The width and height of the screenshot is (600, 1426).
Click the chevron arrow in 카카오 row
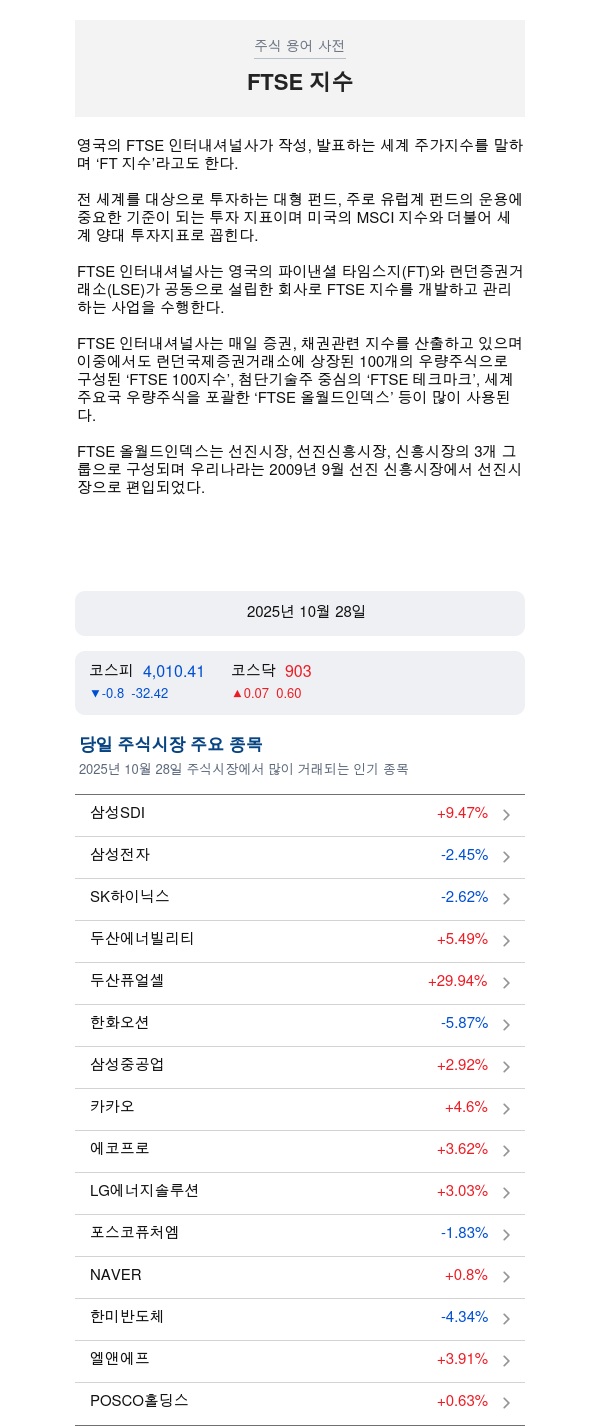(x=506, y=1109)
